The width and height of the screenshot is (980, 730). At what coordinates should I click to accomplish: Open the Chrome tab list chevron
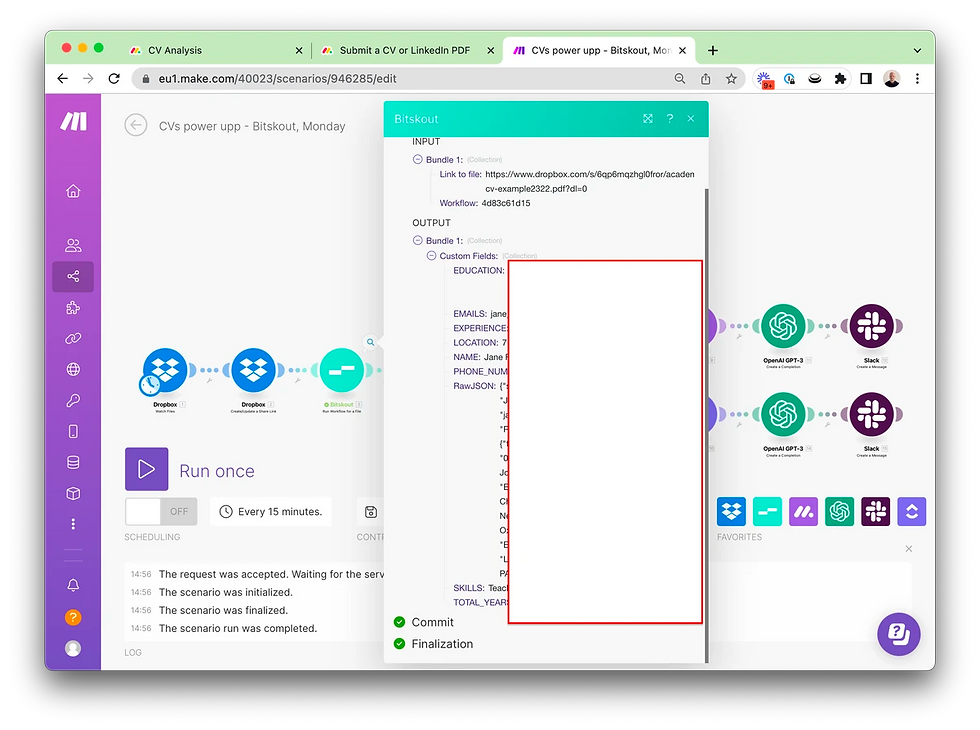917,51
